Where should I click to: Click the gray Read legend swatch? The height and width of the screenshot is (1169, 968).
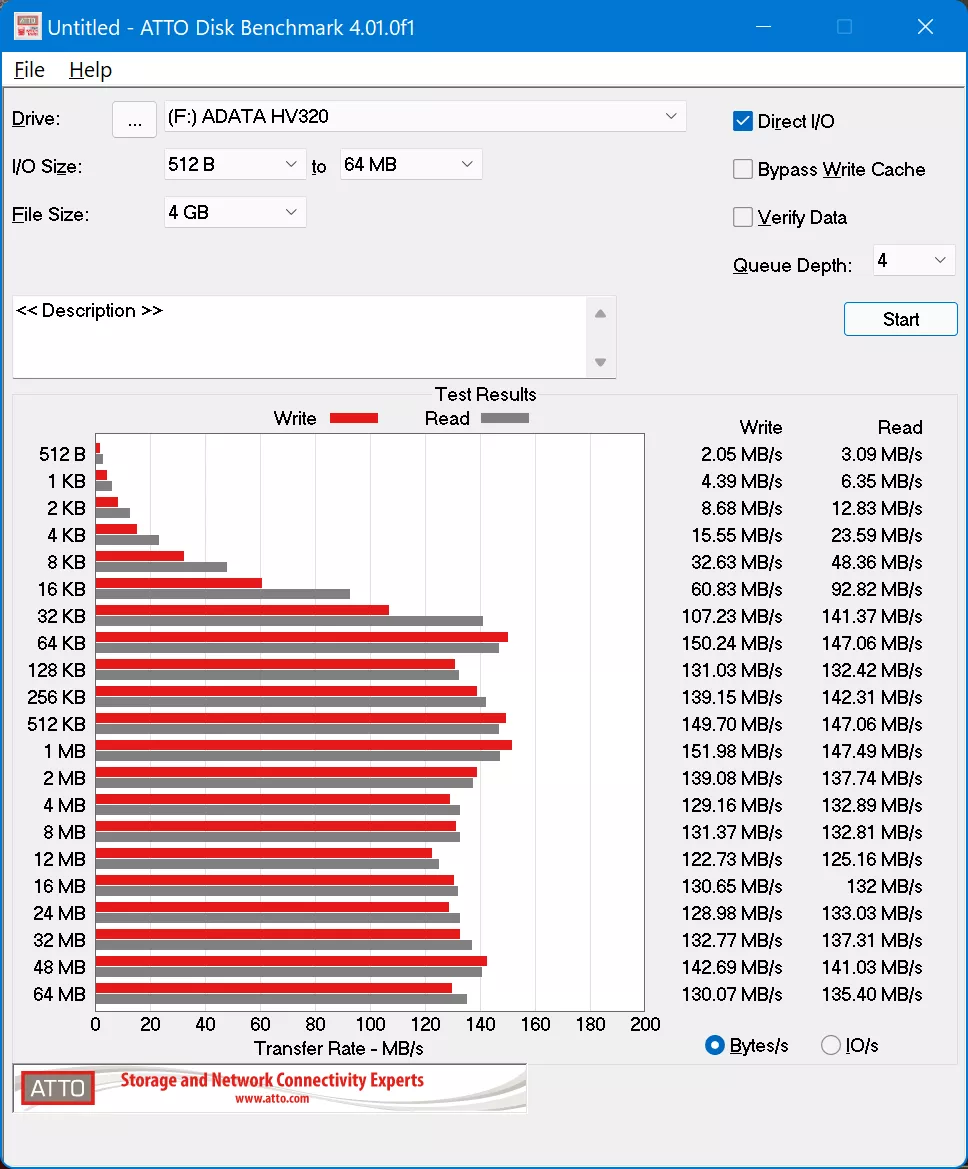[x=505, y=418]
